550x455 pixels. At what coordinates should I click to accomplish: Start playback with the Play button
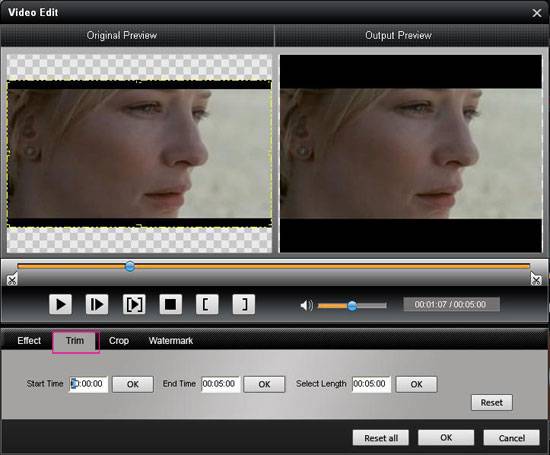(61, 304)
